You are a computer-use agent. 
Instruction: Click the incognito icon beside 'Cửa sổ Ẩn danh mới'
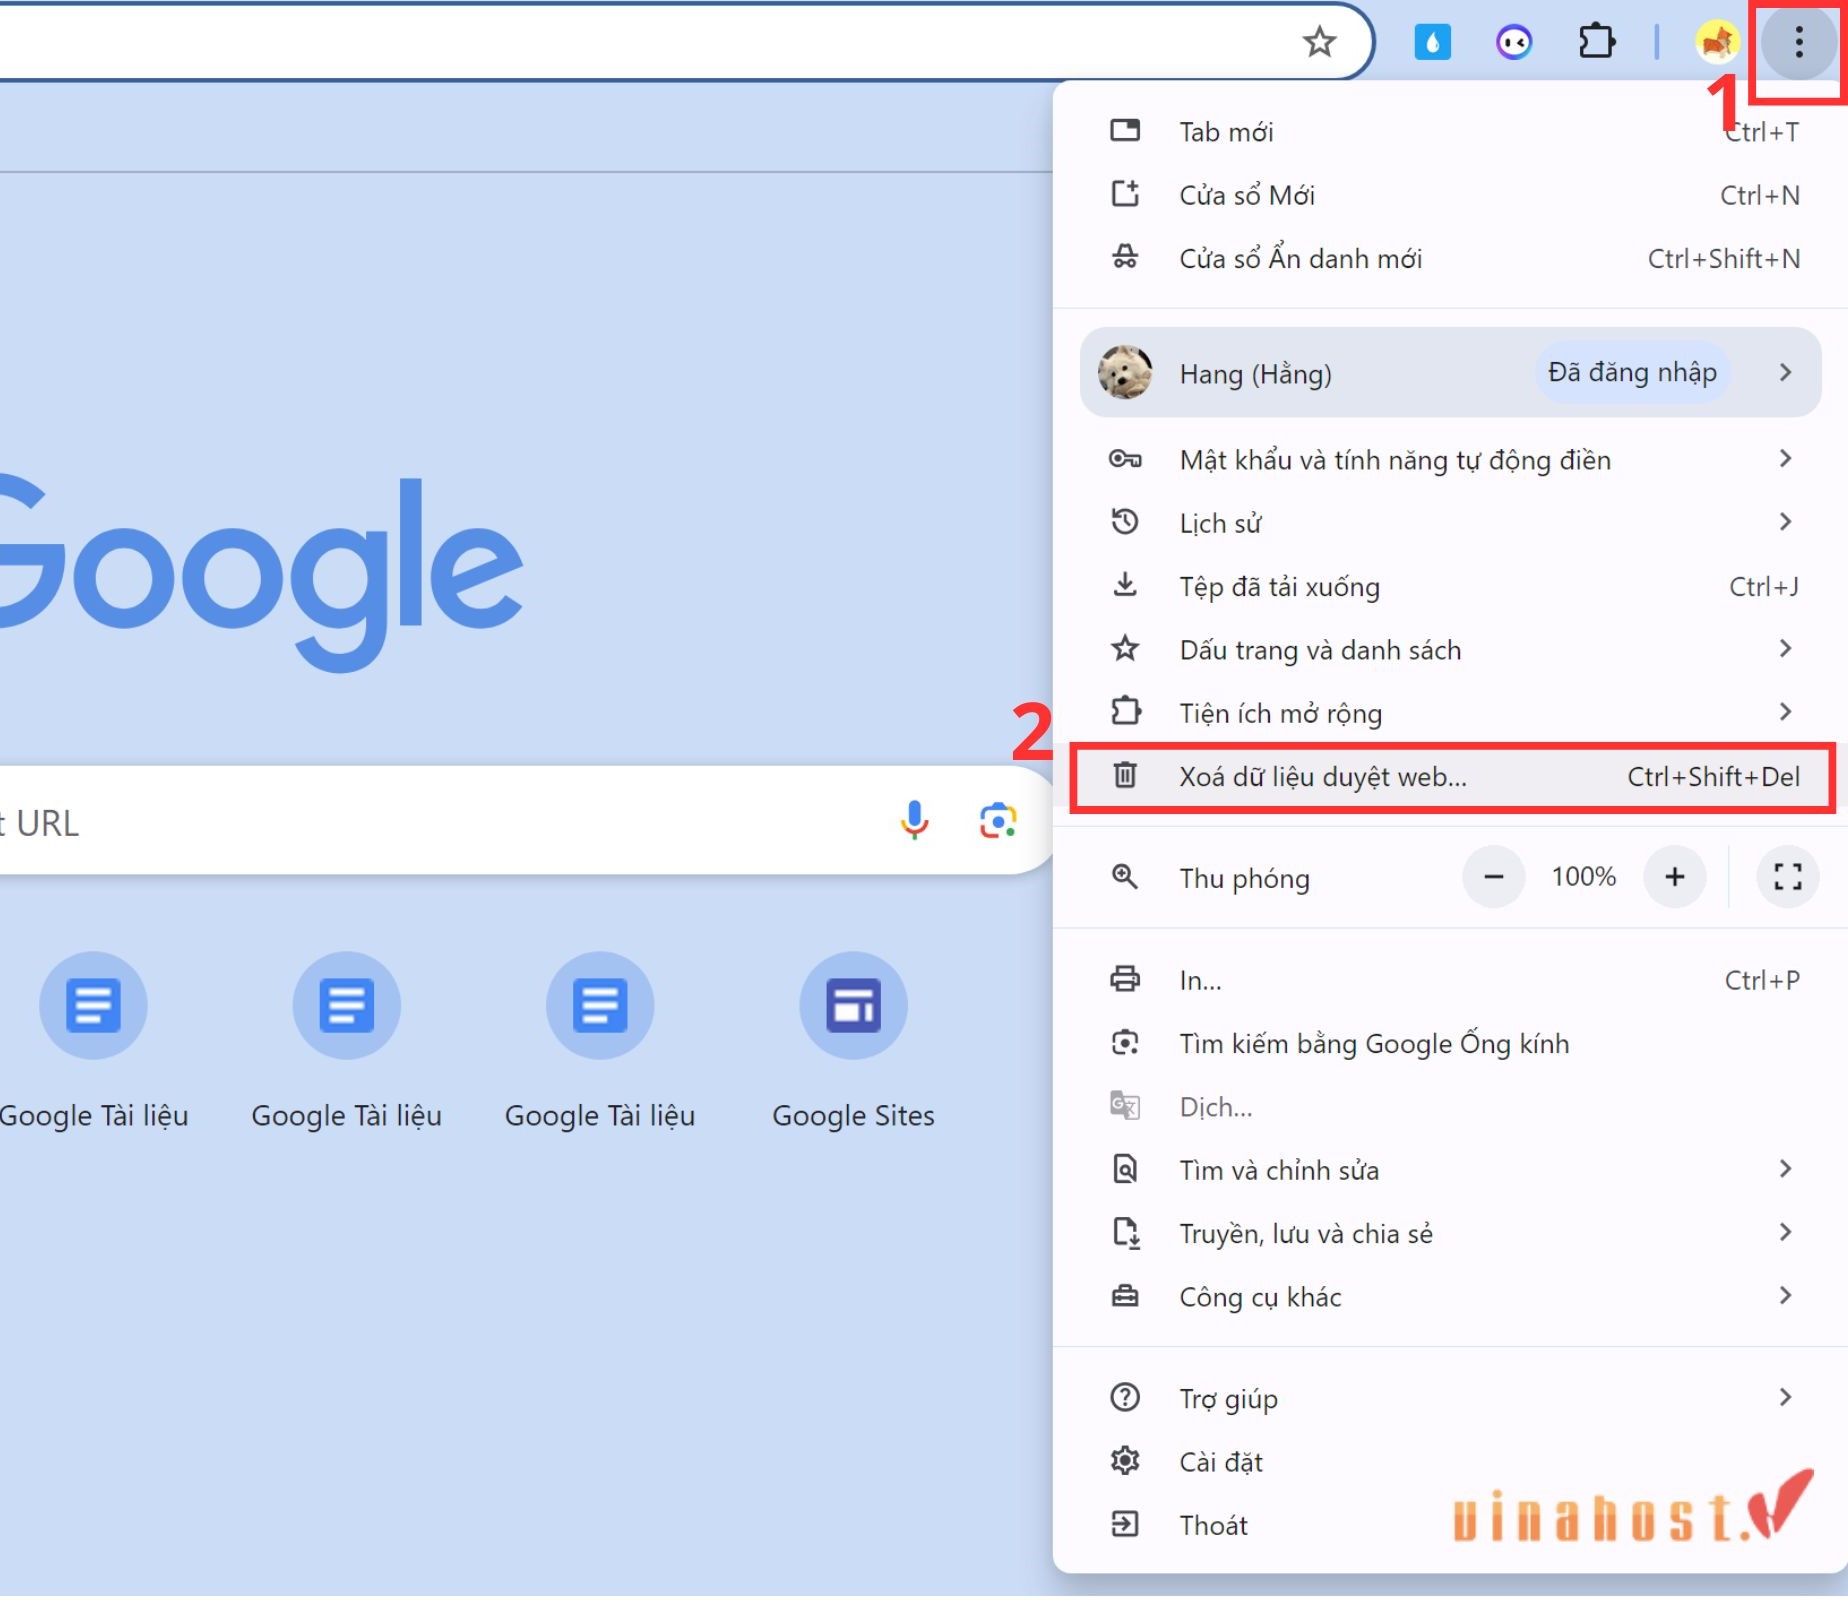[x=1125, y=257]
